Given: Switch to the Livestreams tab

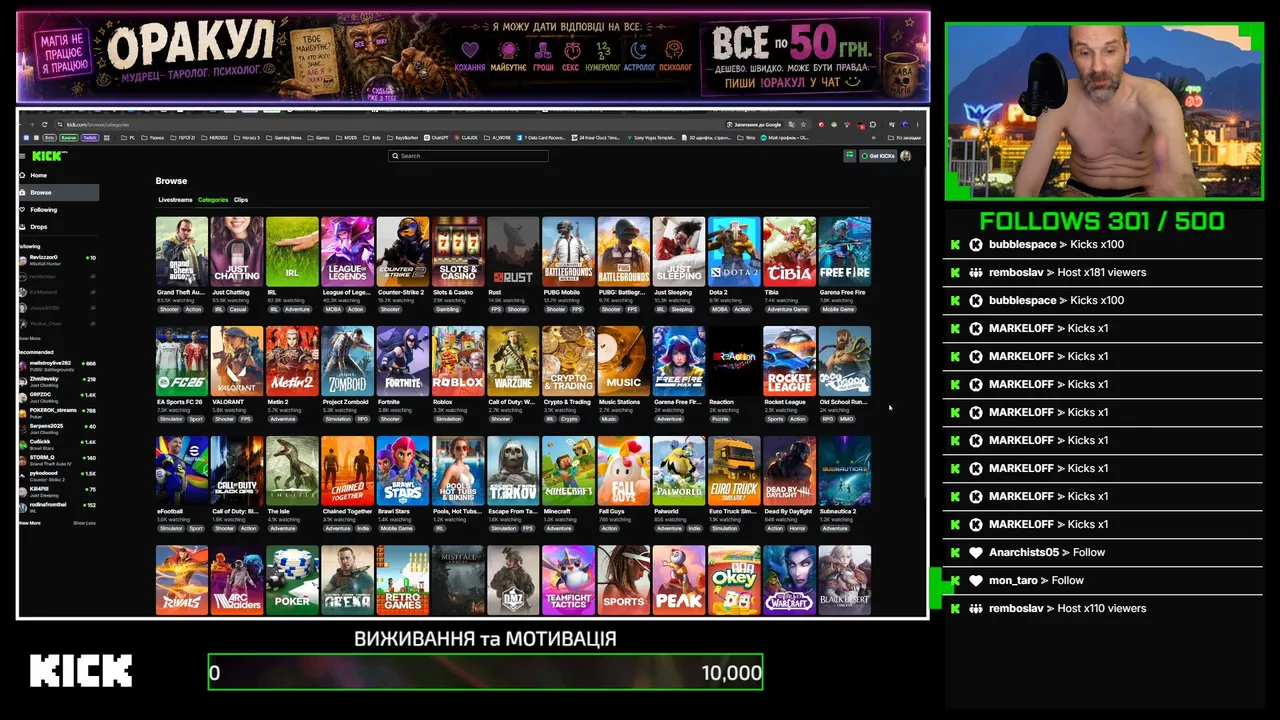Looking at the screenshot, I should pyautogui.click(x=175, y=200).
